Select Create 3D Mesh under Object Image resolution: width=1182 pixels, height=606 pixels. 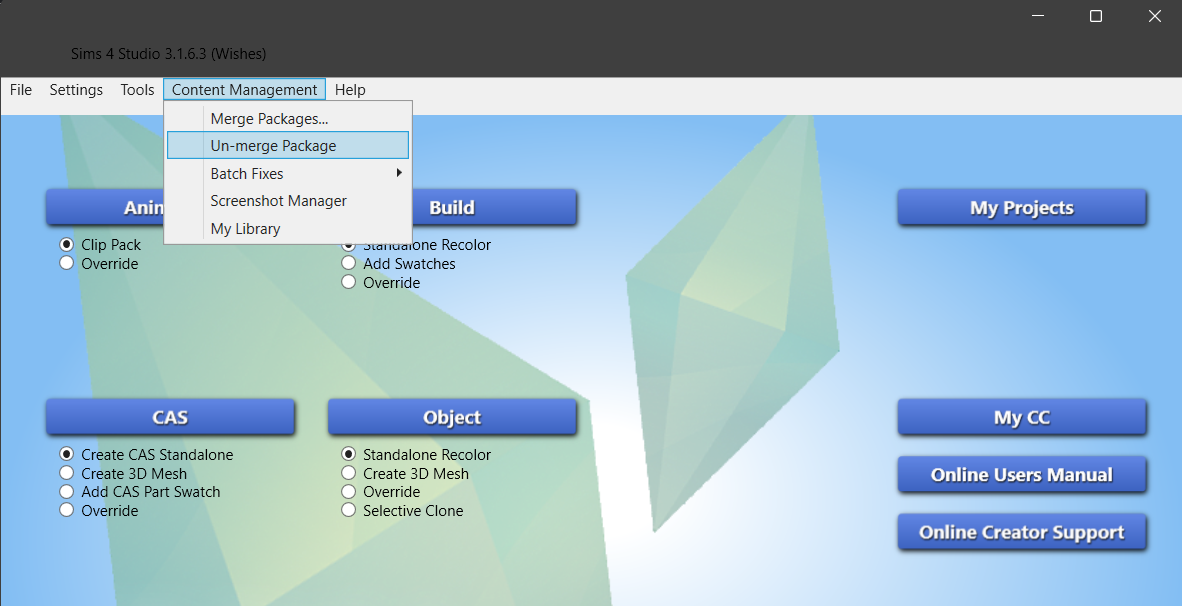[x=405, y=473]
